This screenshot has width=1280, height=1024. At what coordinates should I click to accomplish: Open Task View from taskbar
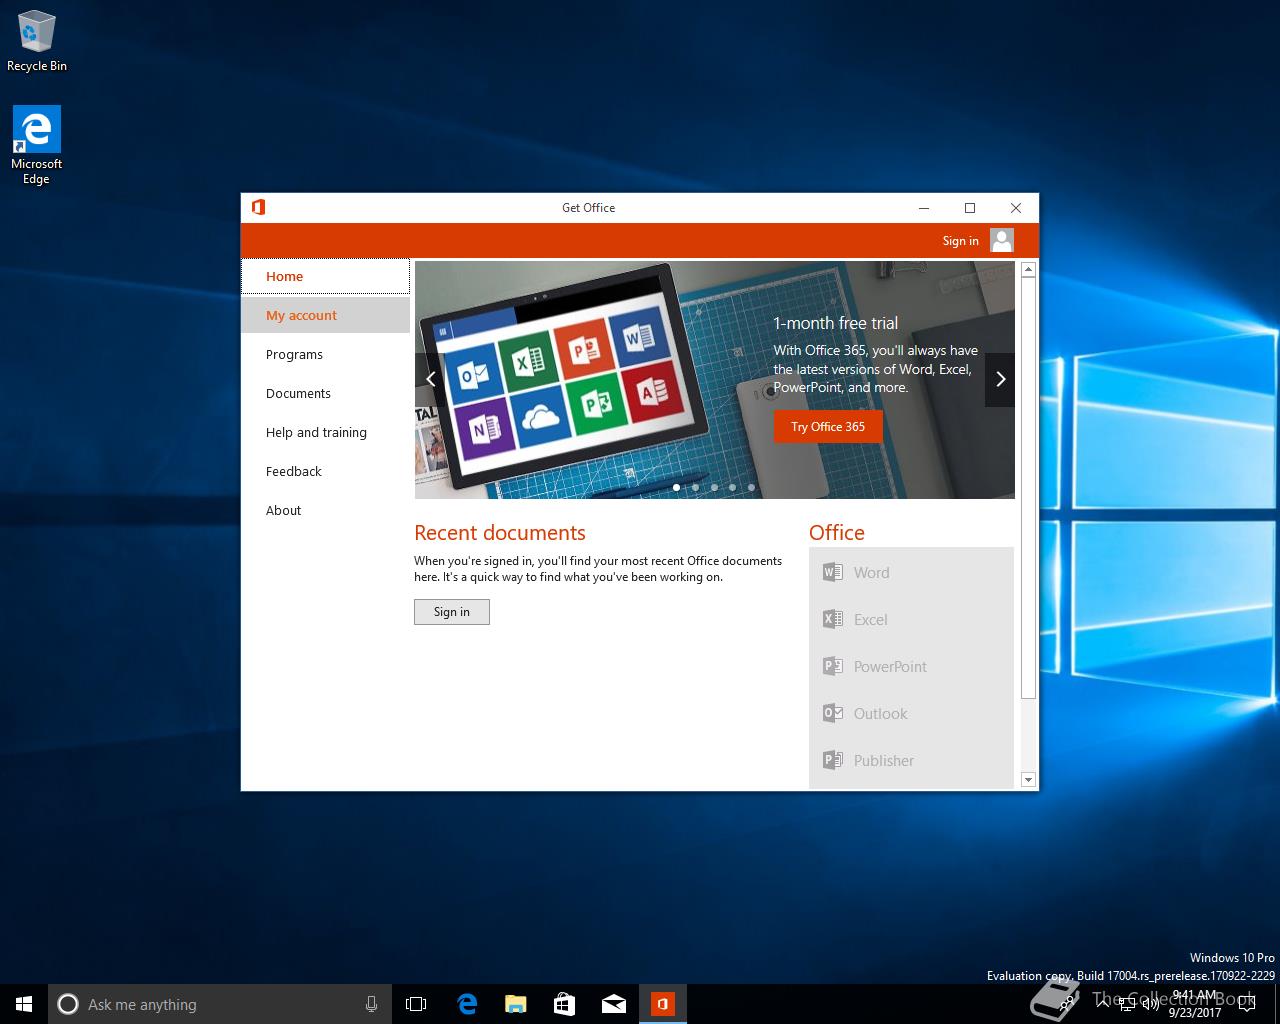(x=416, y=1004)
